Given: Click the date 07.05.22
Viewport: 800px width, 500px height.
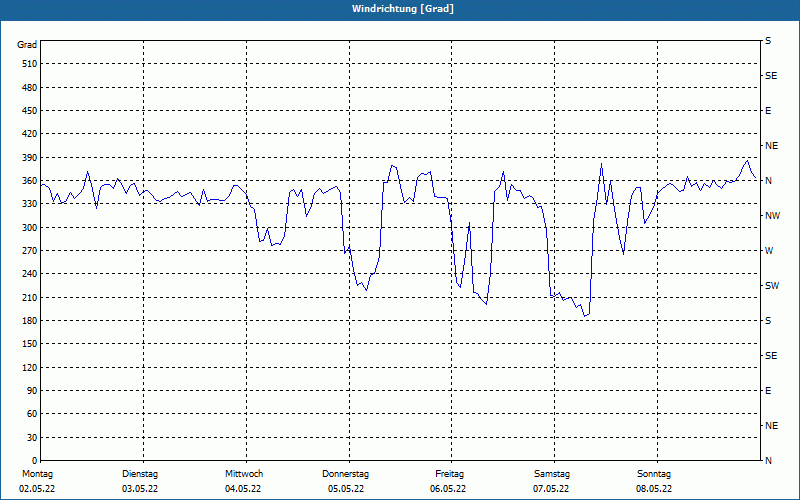Looking at the screenshot, I should click(552, 489).
